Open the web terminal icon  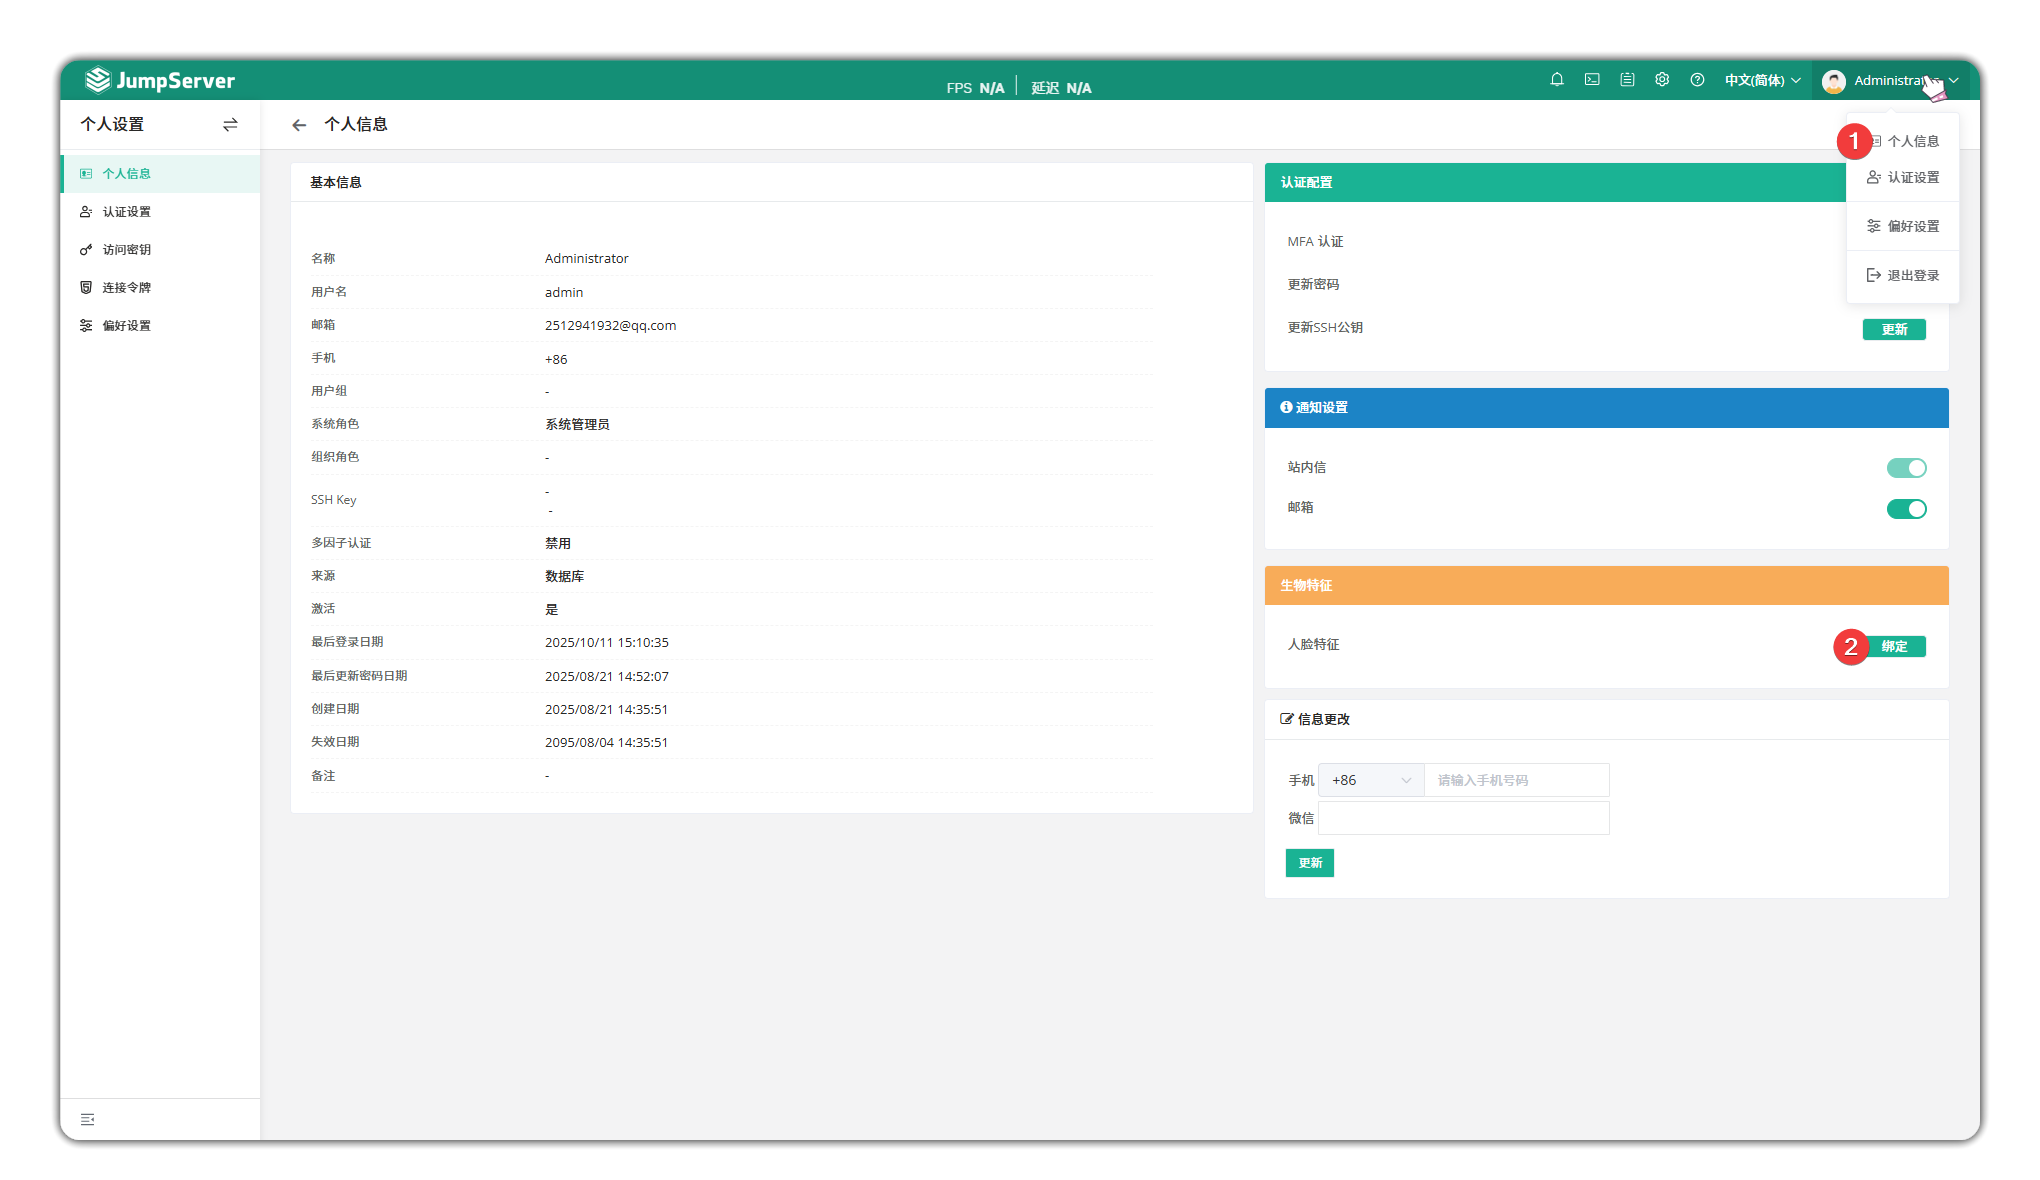(1592, 80)
